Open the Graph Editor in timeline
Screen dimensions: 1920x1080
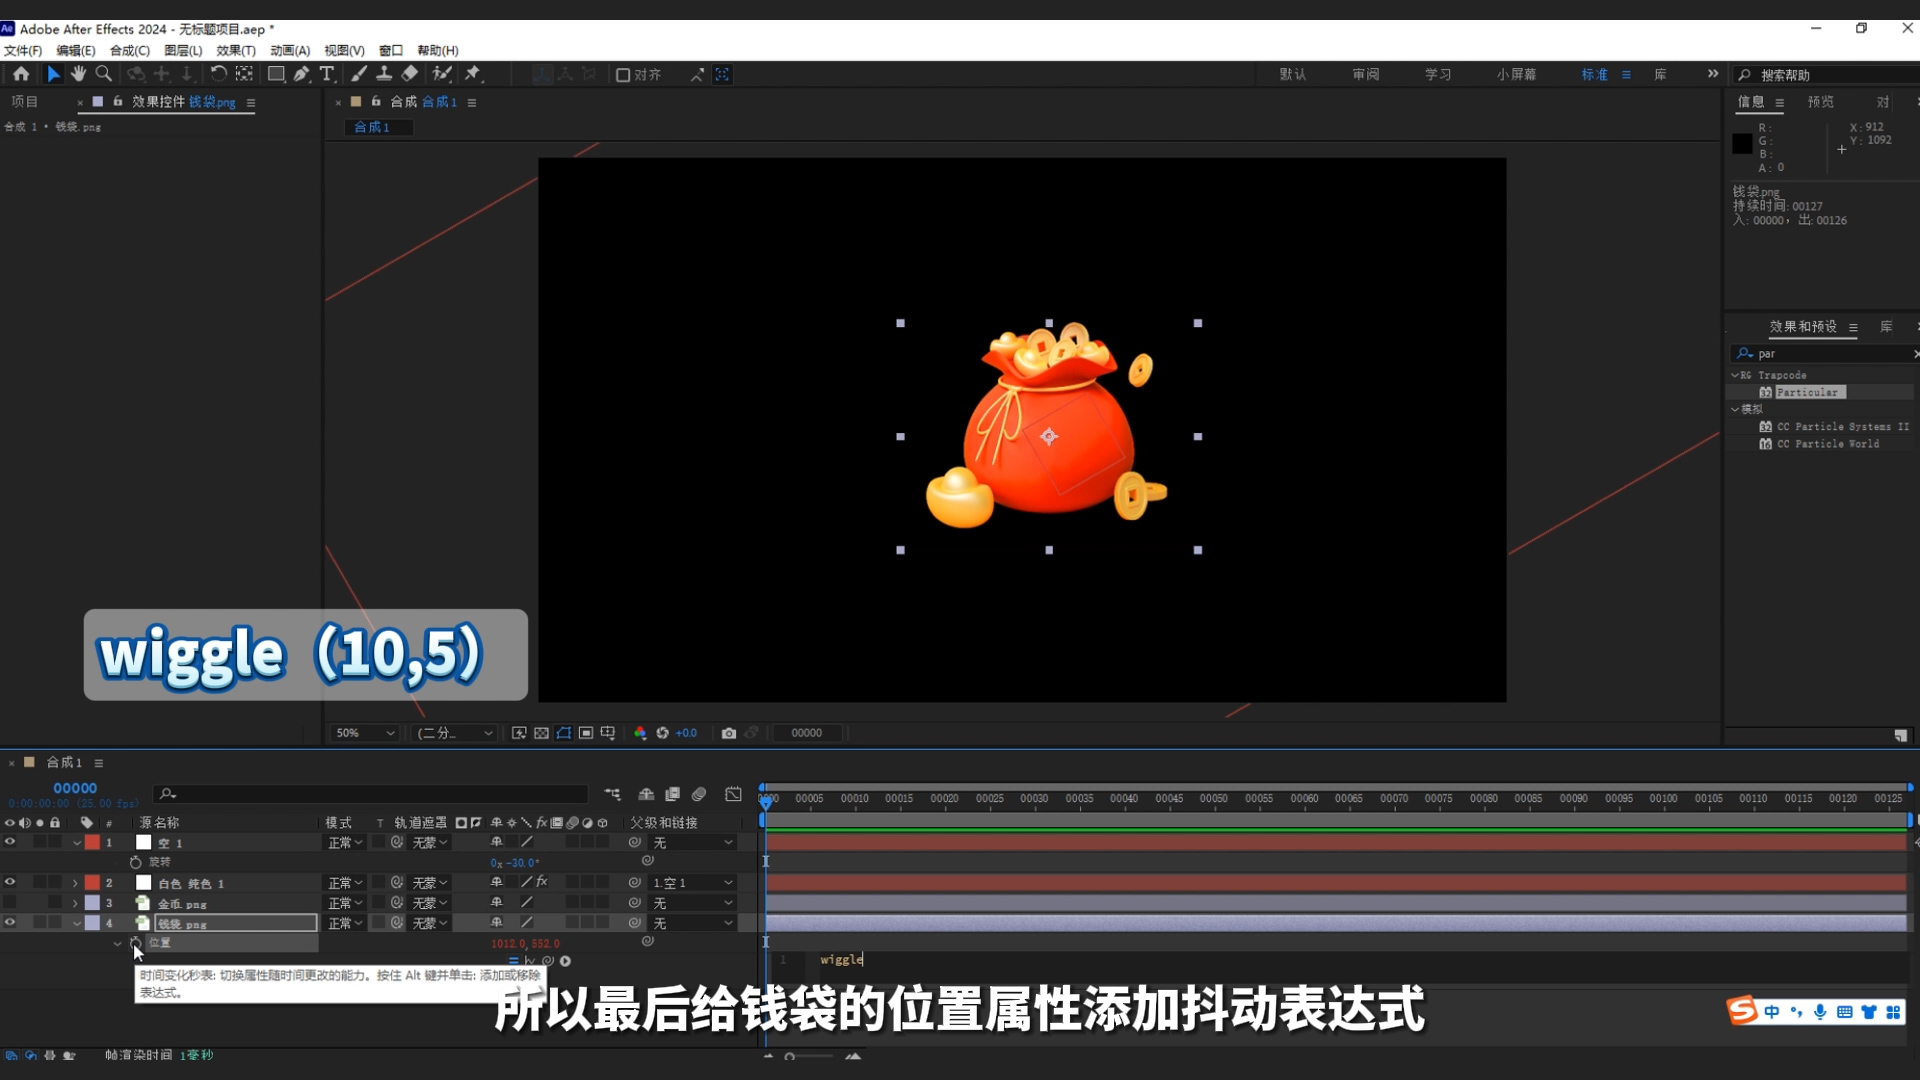(733, 794)
